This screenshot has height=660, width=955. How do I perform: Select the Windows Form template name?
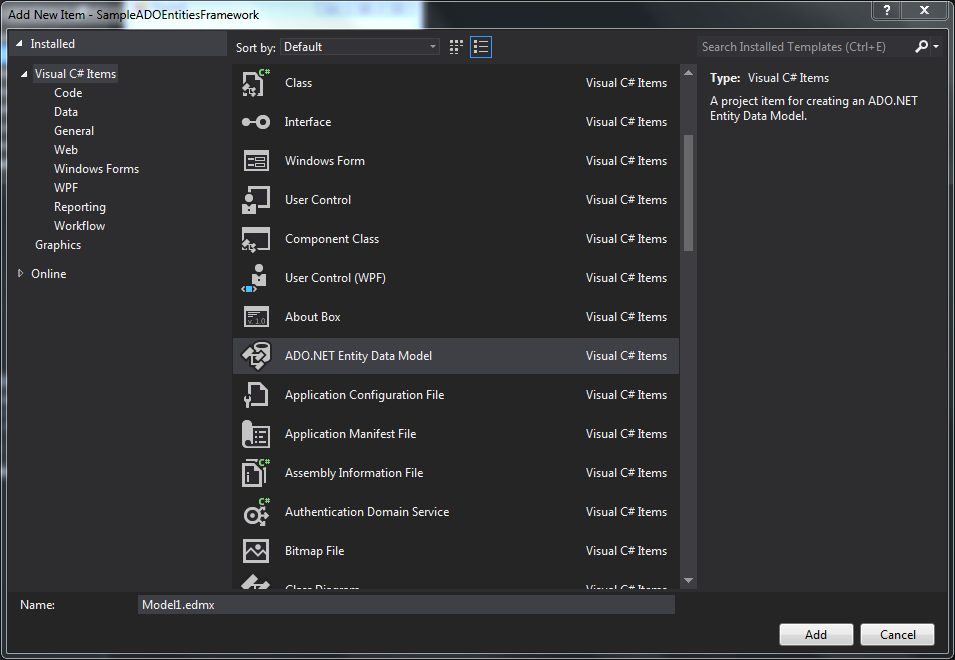pyautogui.click(x=325, y=161)
